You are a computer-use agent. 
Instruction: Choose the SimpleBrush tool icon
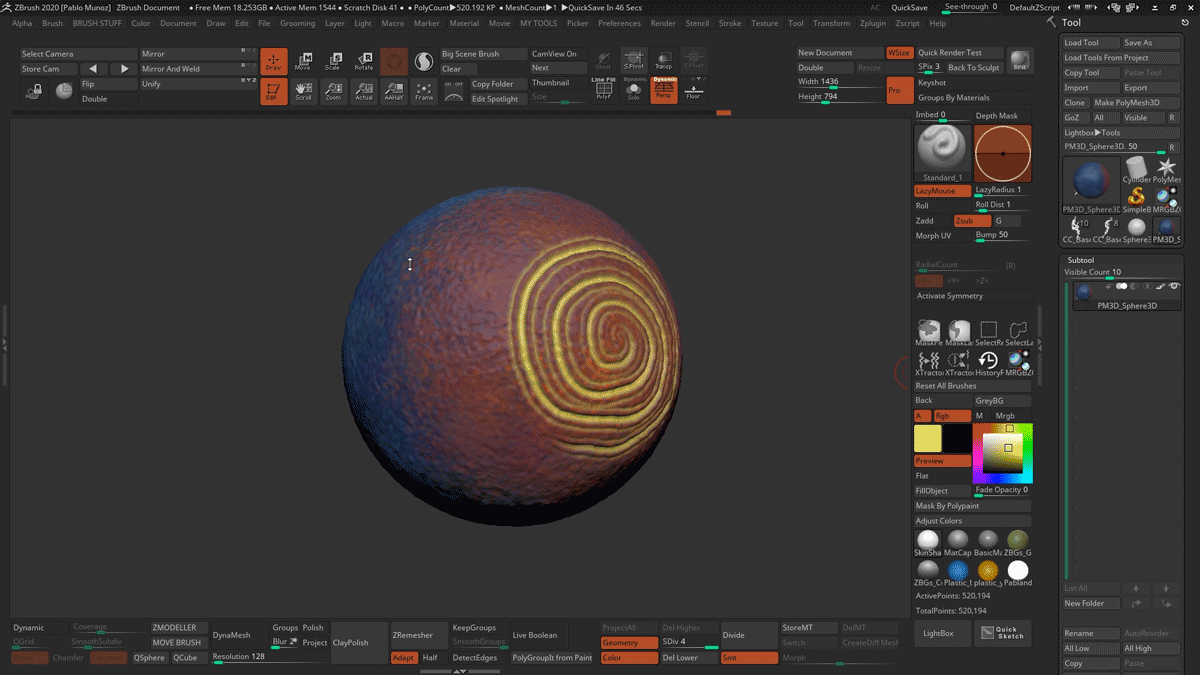click(1137, 199)
